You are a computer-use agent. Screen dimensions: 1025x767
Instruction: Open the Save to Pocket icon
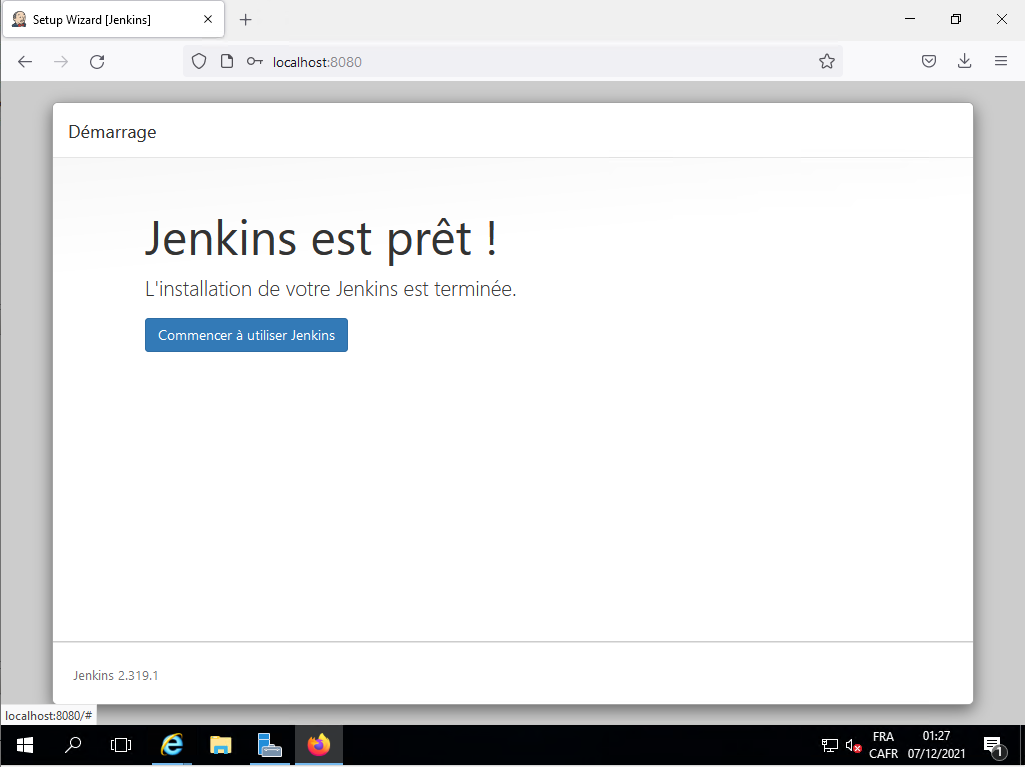pos(929,62)
